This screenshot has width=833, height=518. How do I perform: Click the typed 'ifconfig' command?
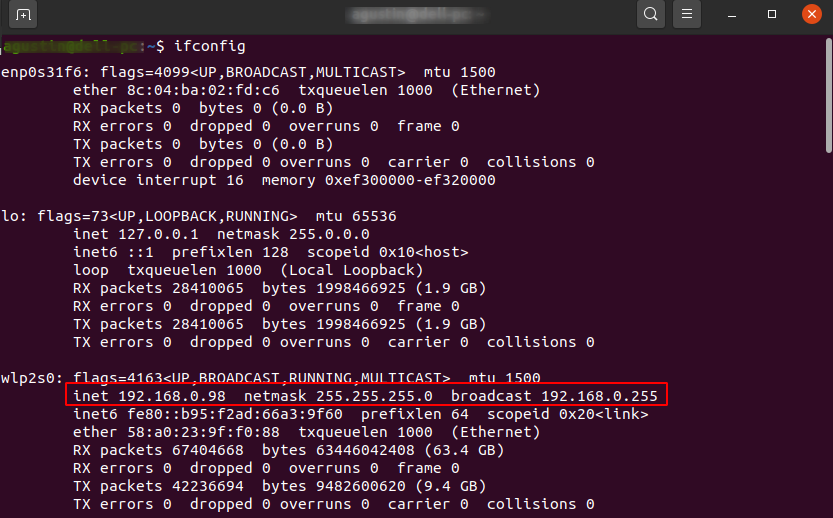[x=210, y=46]
